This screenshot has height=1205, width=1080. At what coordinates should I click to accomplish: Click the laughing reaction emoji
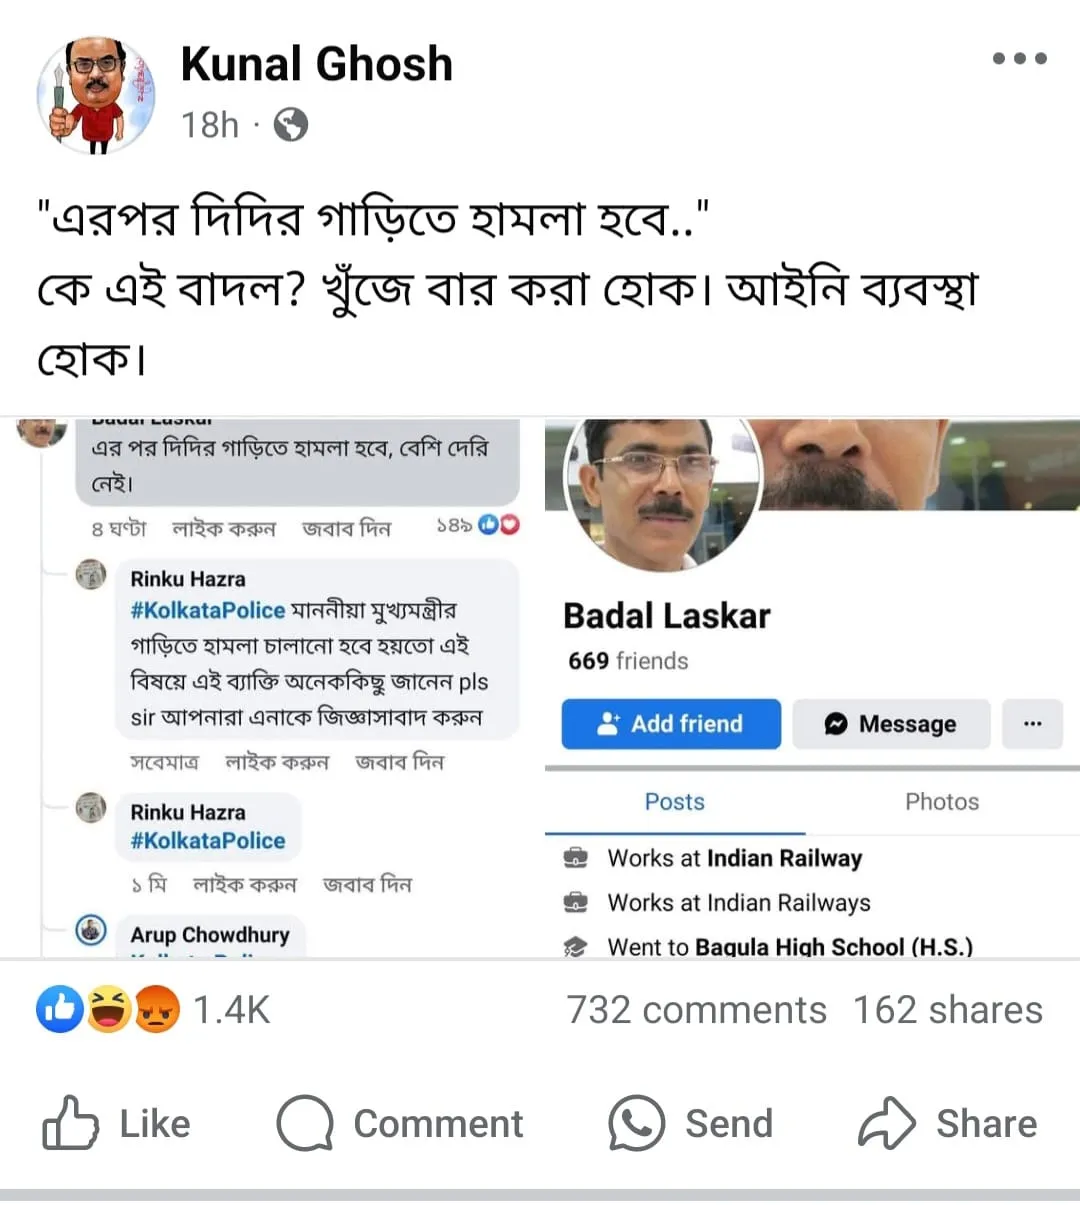tap(109, 1009)
